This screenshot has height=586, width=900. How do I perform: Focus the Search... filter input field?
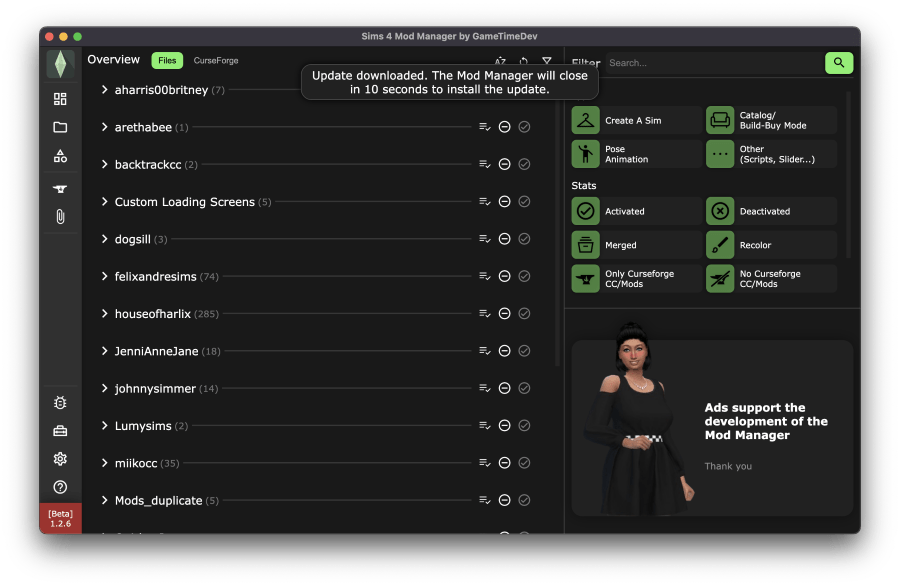point(715,63)
